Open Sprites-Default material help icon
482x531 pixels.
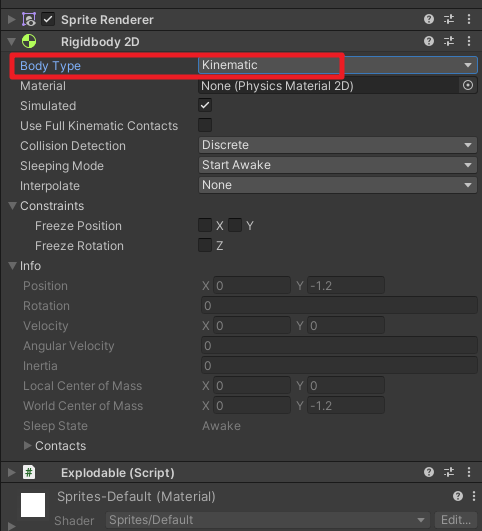coord(458,496)
